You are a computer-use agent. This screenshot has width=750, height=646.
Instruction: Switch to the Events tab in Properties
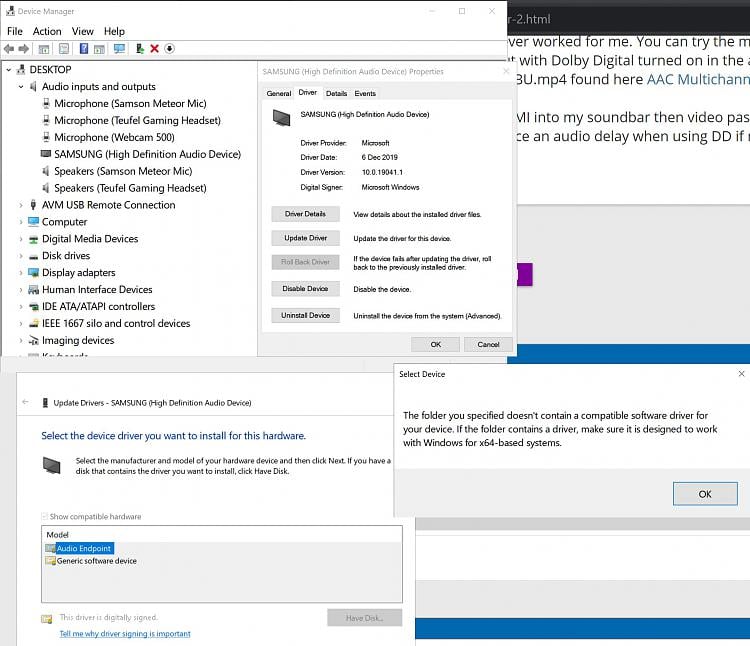point(365,93)
